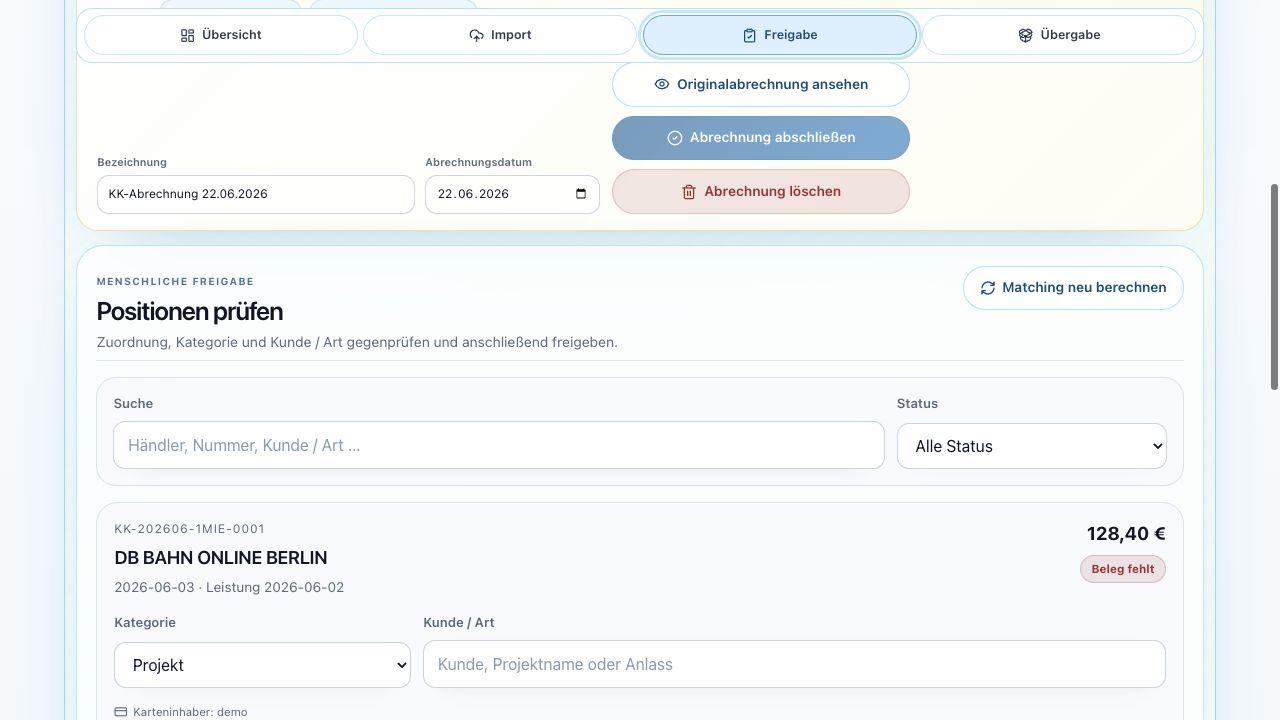Edit the Bezeichnung text field
The height and width of the screenshot is (720, 1280).
click(256, 194)
